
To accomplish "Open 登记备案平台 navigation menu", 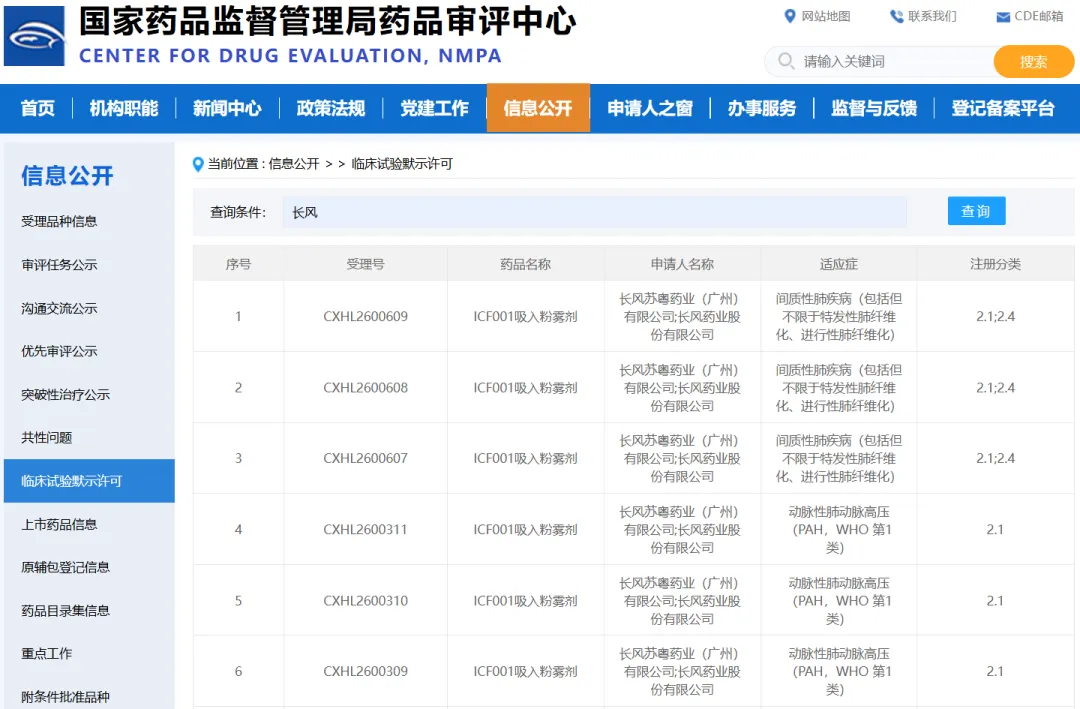I will tap(1003, 108).
